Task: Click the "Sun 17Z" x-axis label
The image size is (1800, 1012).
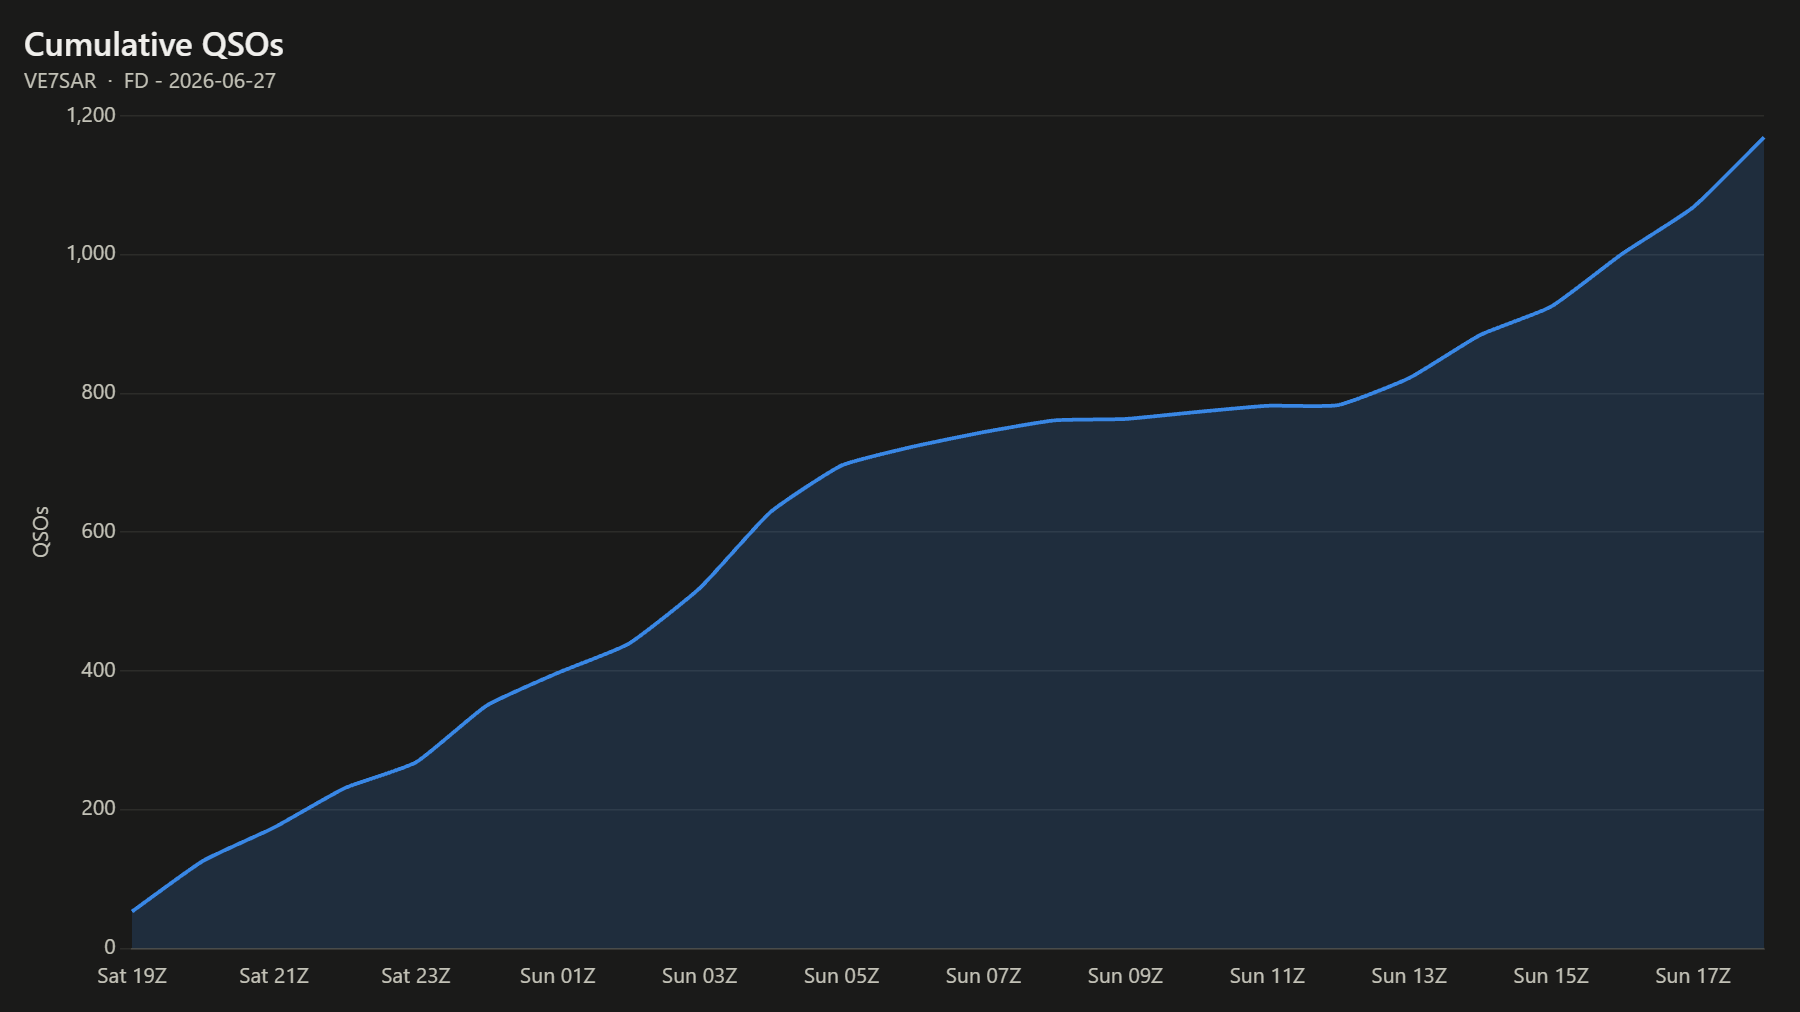Action: pos(1693,976)
